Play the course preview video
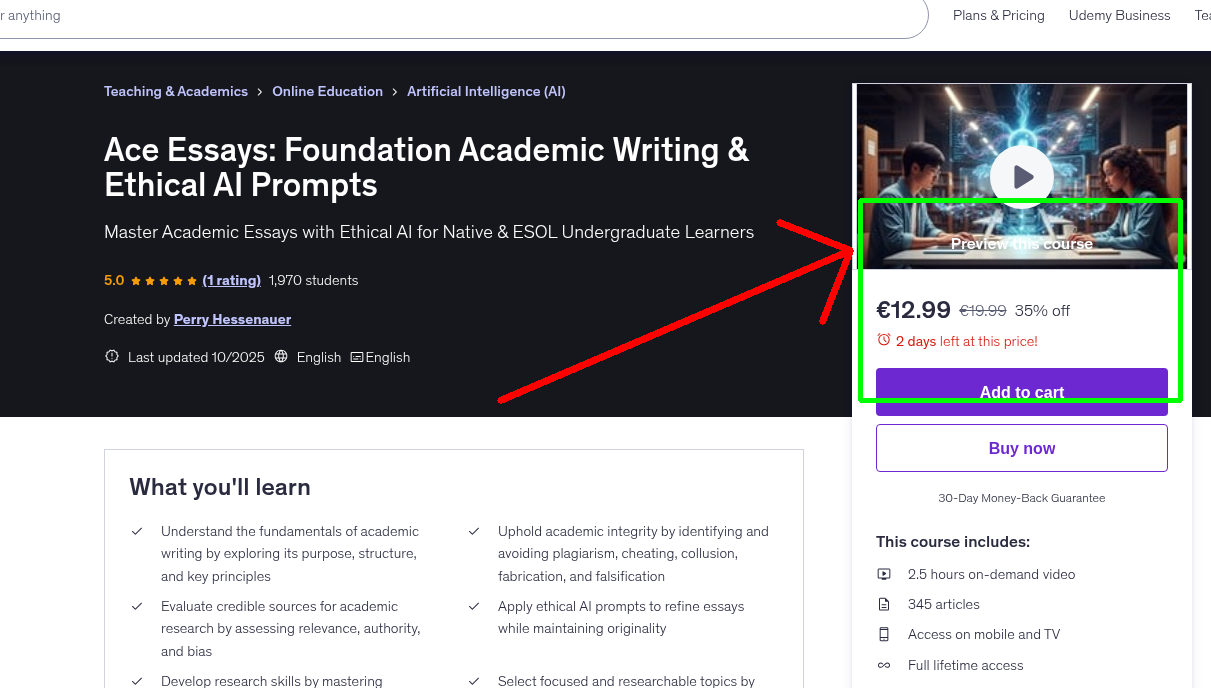1211x688 pixels. click(1021, 176)
